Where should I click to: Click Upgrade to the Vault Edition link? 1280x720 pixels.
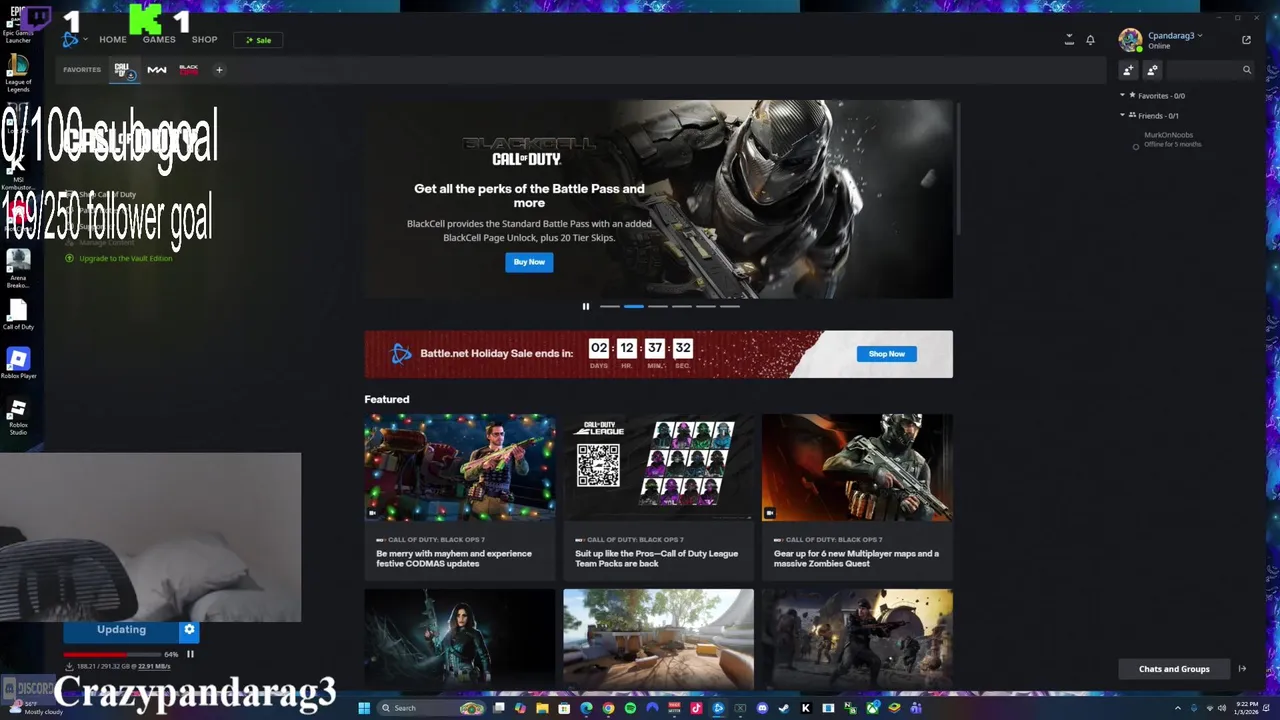[x=125, y=258]
